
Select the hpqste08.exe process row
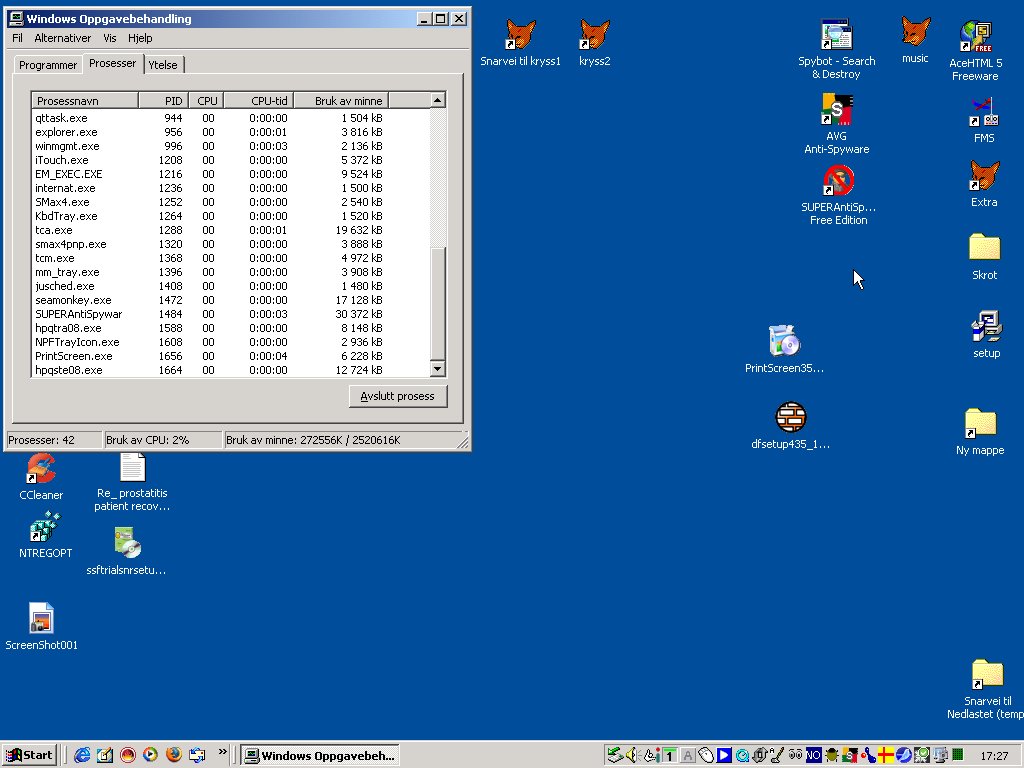click(231, 370)
